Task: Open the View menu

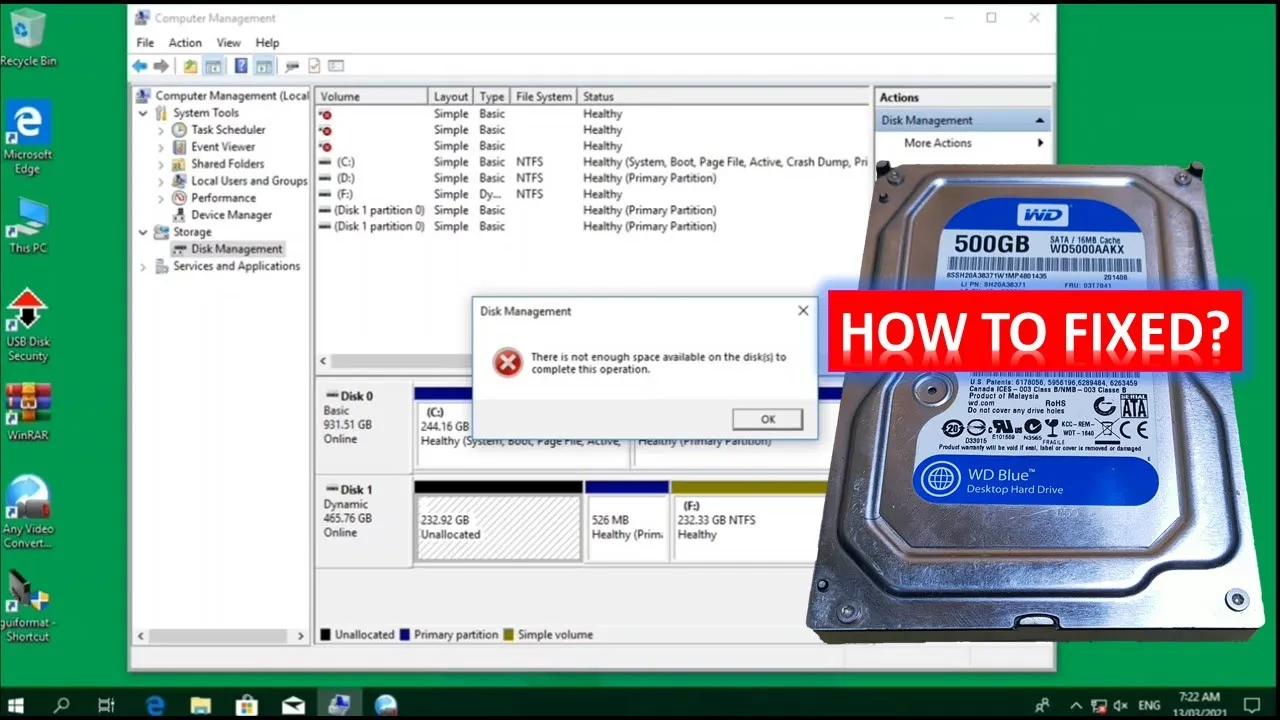Action: (229, 43)
